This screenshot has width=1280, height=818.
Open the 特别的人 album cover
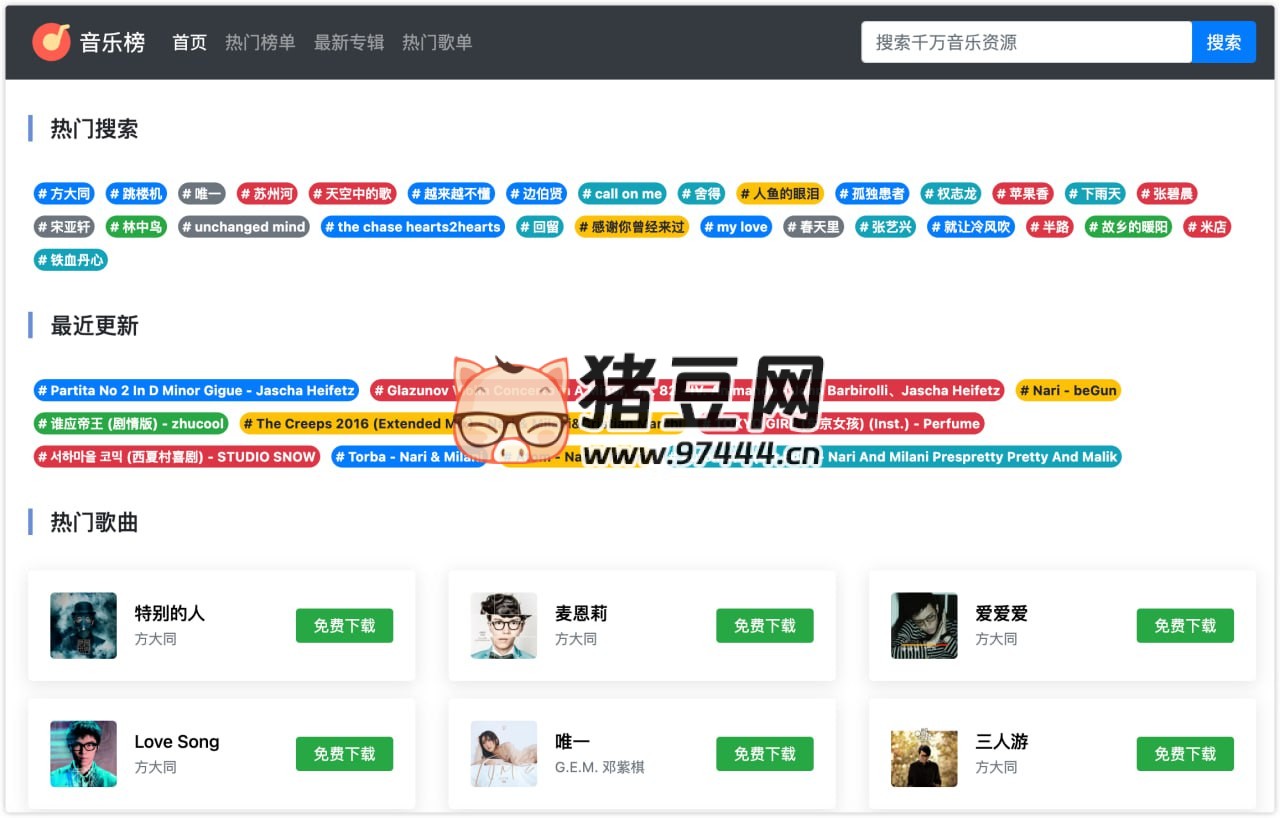(x=83, y=625)
